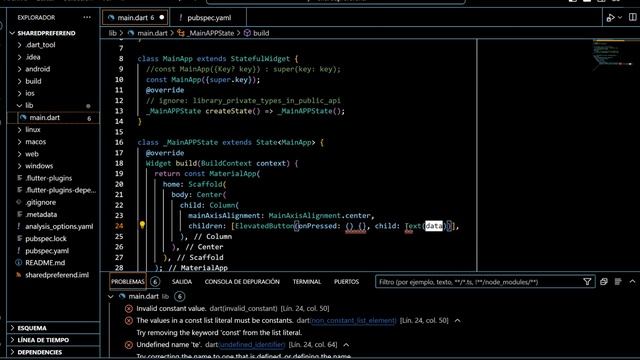Toggle view as table icon in Problems panel
The image size is (640, 360).
point(618,282)
